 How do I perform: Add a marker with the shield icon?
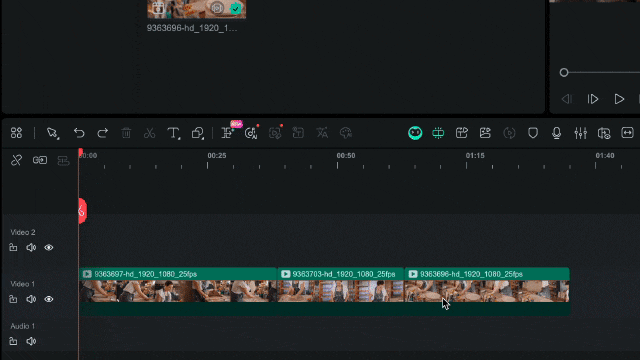533,133
